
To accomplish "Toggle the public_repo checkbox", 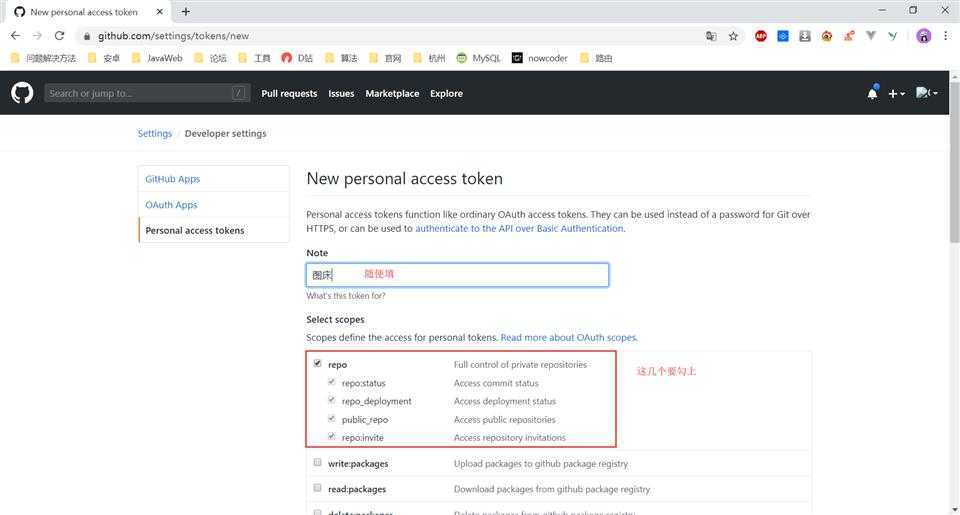I will click(x=331, y=418).
